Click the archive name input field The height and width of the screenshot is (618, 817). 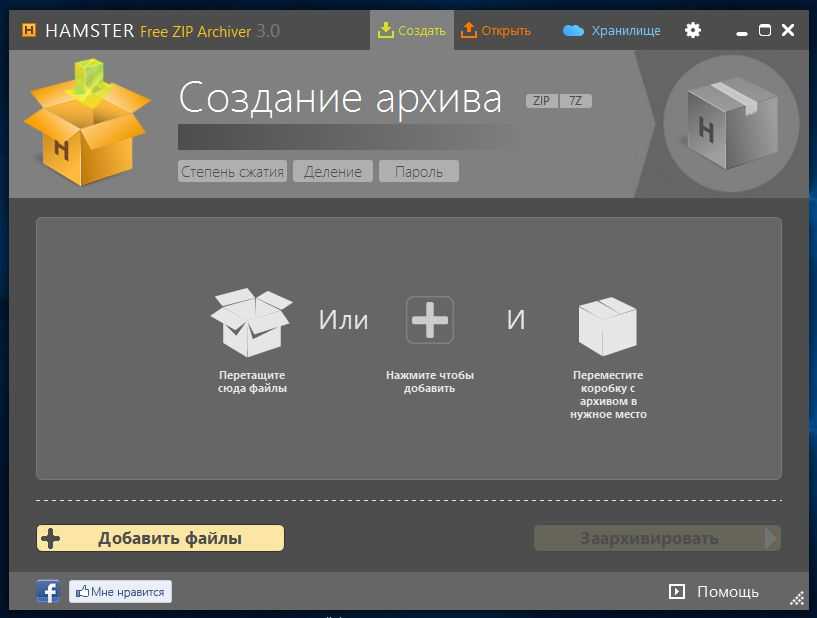tap(345, 137)
